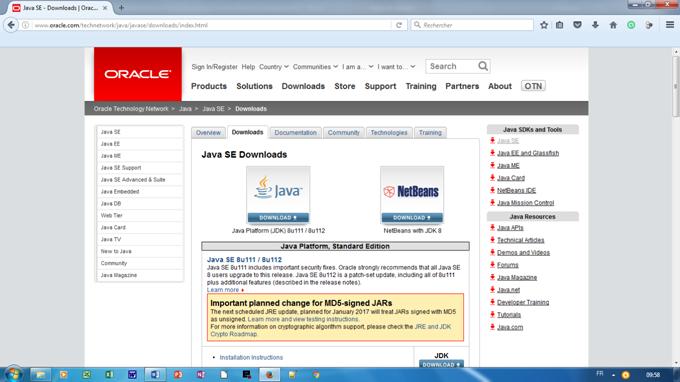Screen dimensions: 680x382
Task: Click Sign In/Register link
Action: 214,67
